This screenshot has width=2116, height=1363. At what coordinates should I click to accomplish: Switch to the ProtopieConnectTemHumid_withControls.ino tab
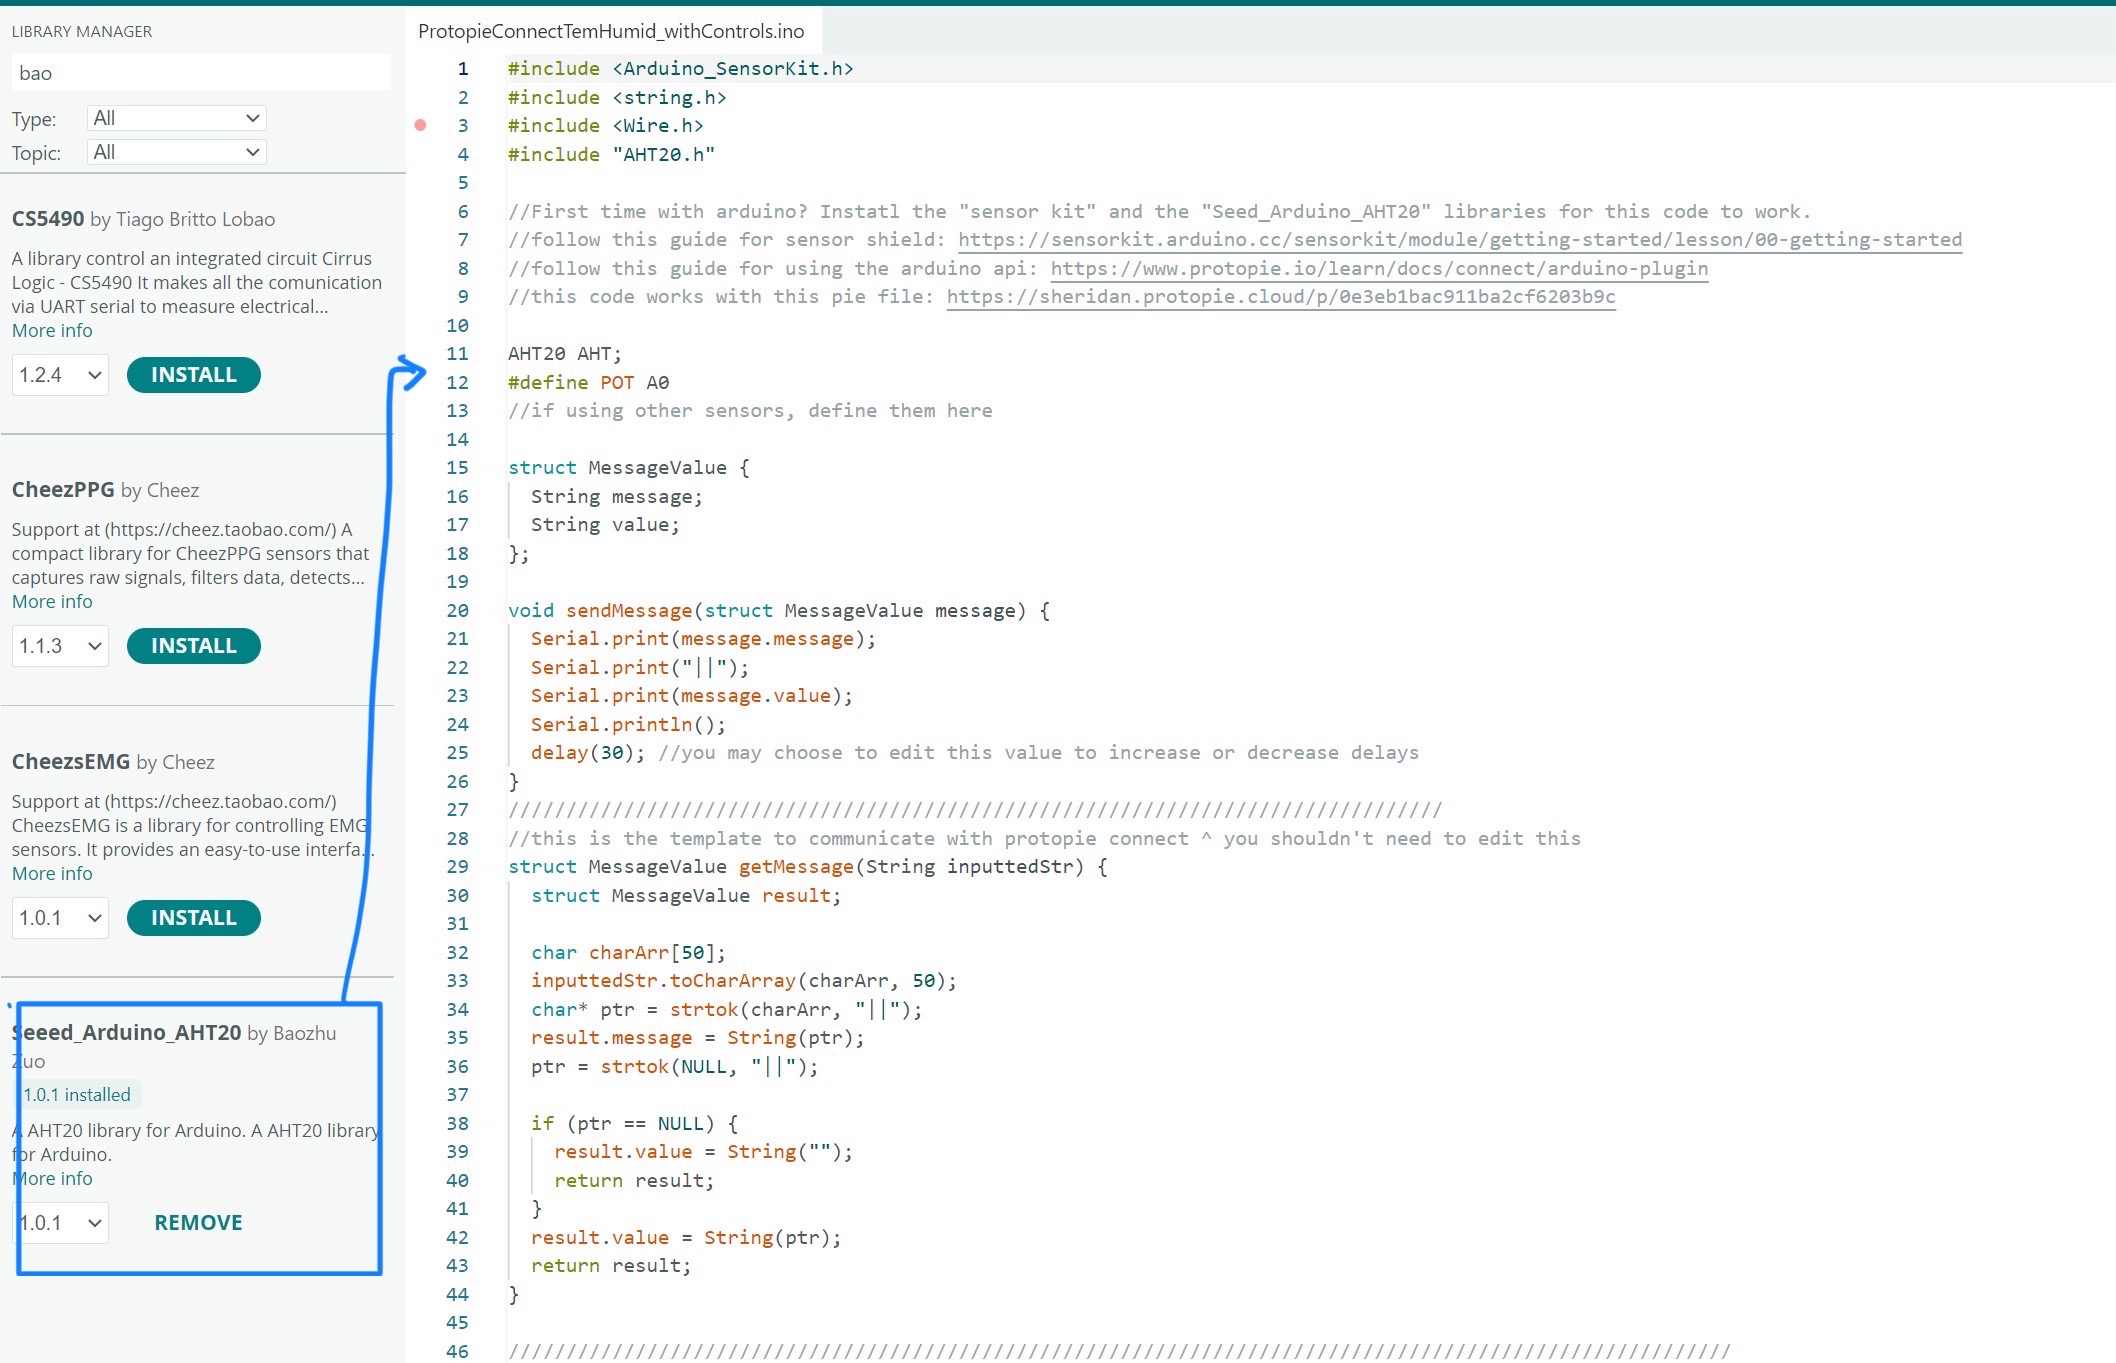pos(610,31)
